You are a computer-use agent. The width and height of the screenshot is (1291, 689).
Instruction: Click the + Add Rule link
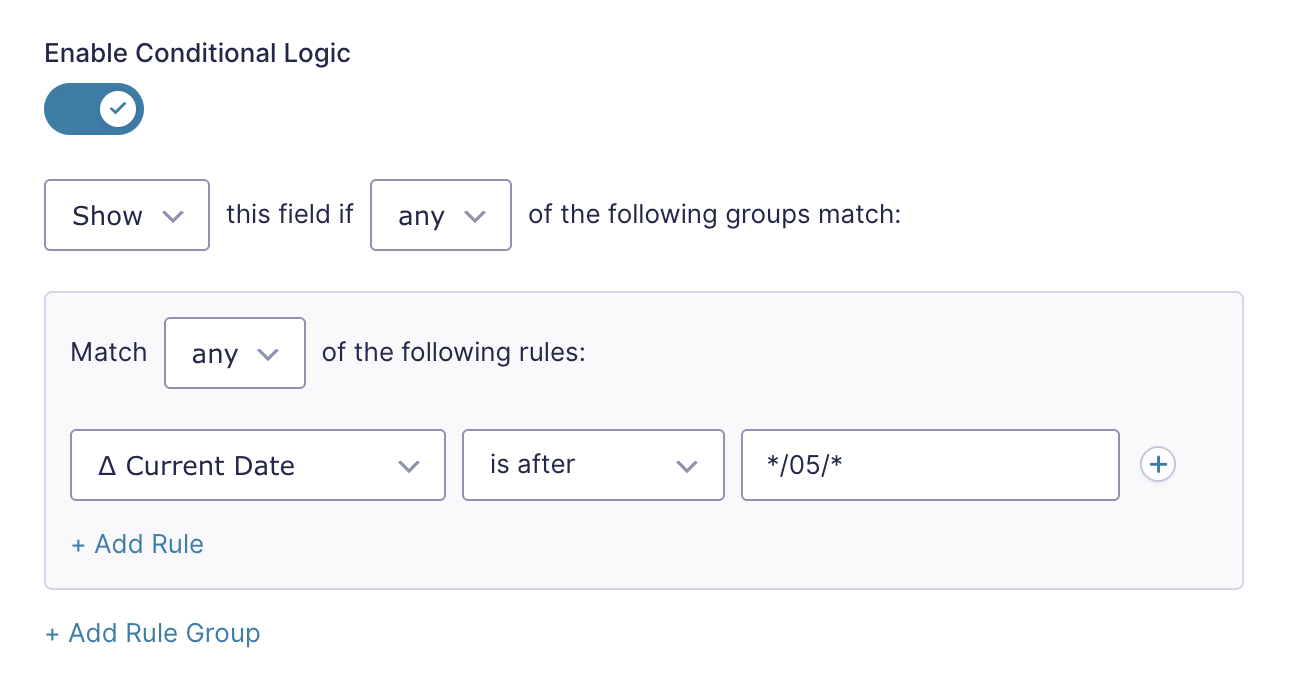(137, 544)
